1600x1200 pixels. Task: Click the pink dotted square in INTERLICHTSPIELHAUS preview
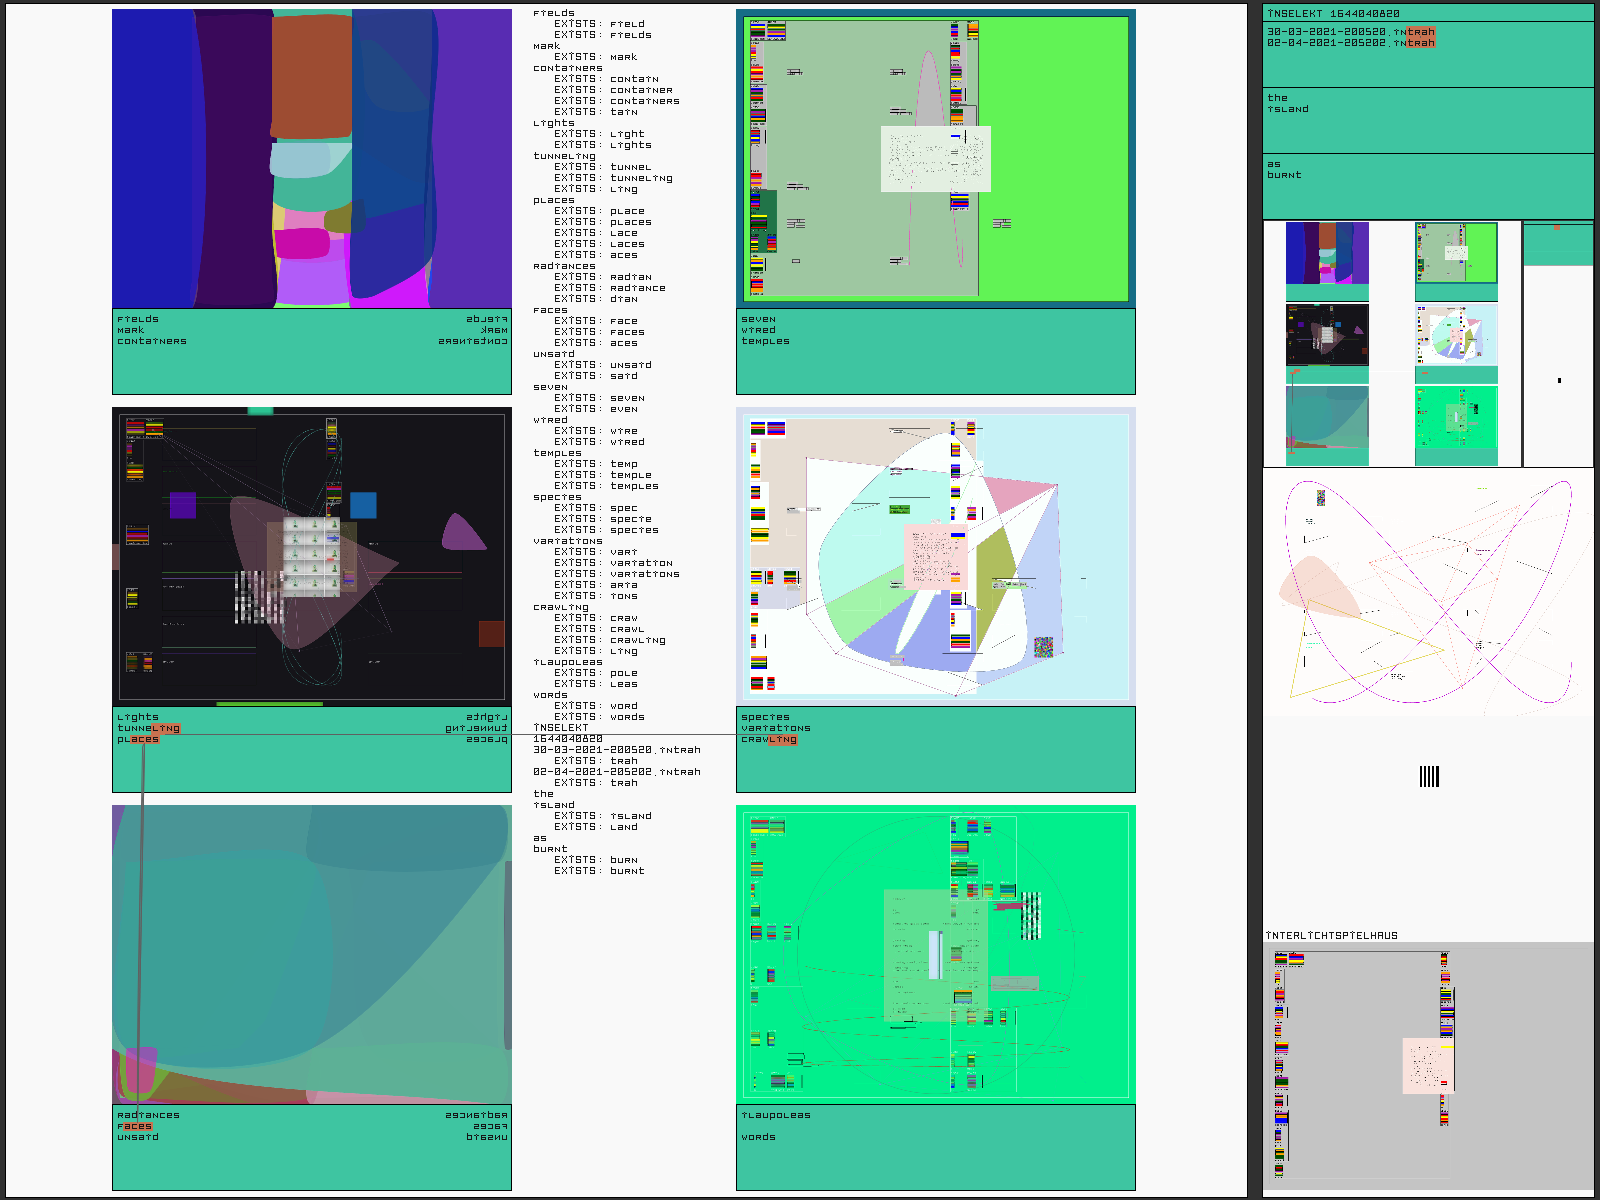1427,1065
